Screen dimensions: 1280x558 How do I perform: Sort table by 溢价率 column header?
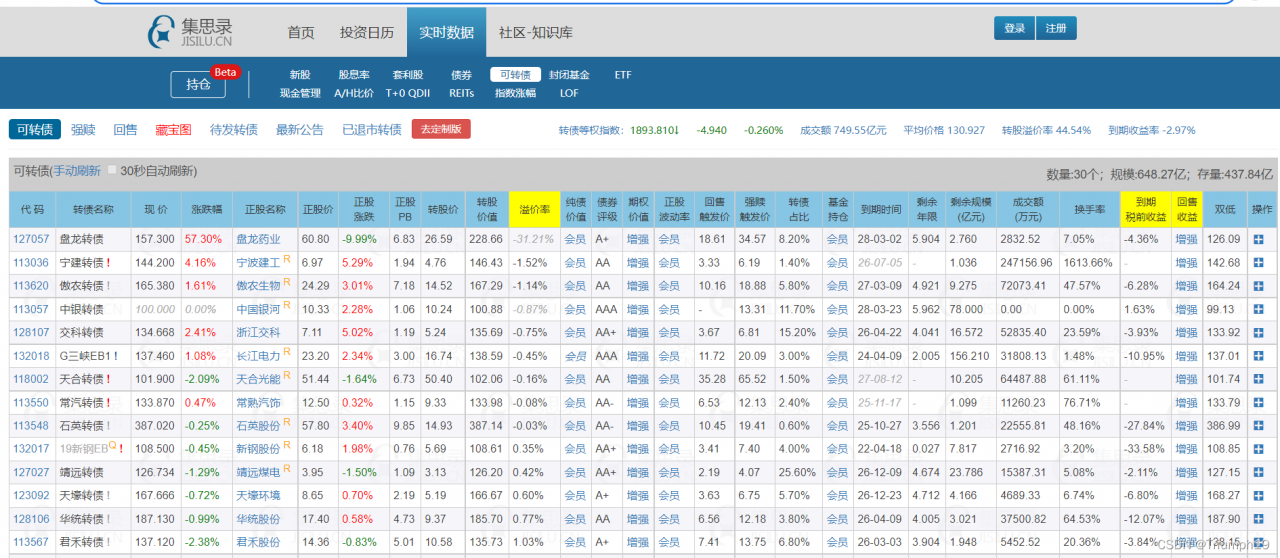pos(534,210)
